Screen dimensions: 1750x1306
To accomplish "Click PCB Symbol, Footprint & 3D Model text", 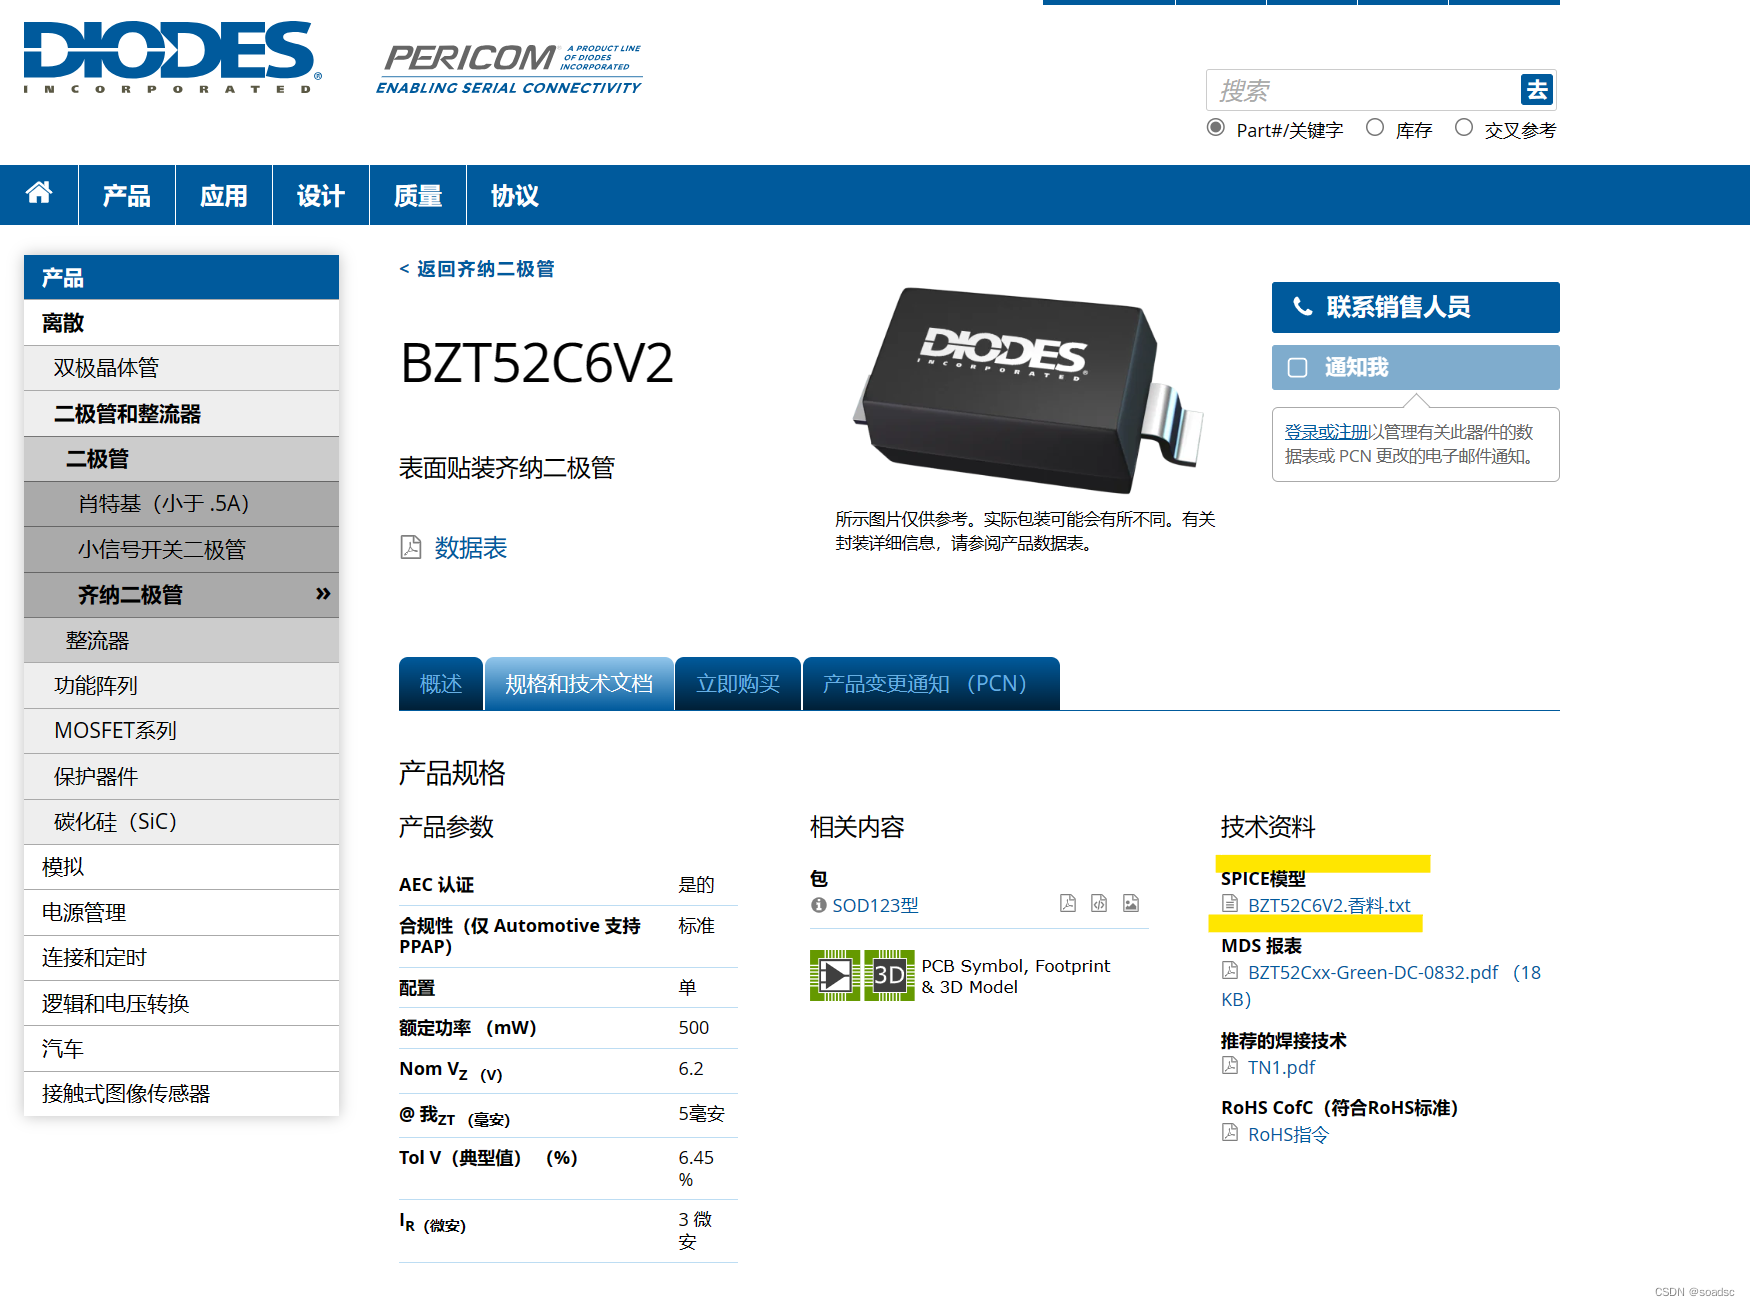I will (1016, 976).
